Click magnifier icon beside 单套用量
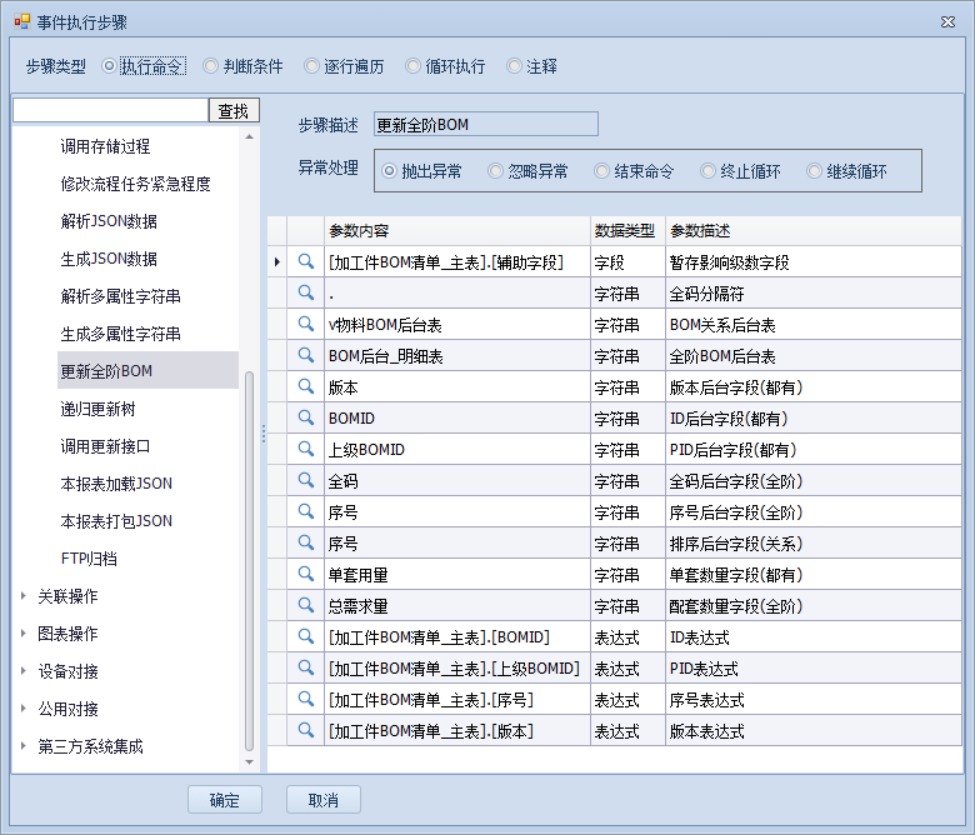975x835 pixels. click(306, 574)
